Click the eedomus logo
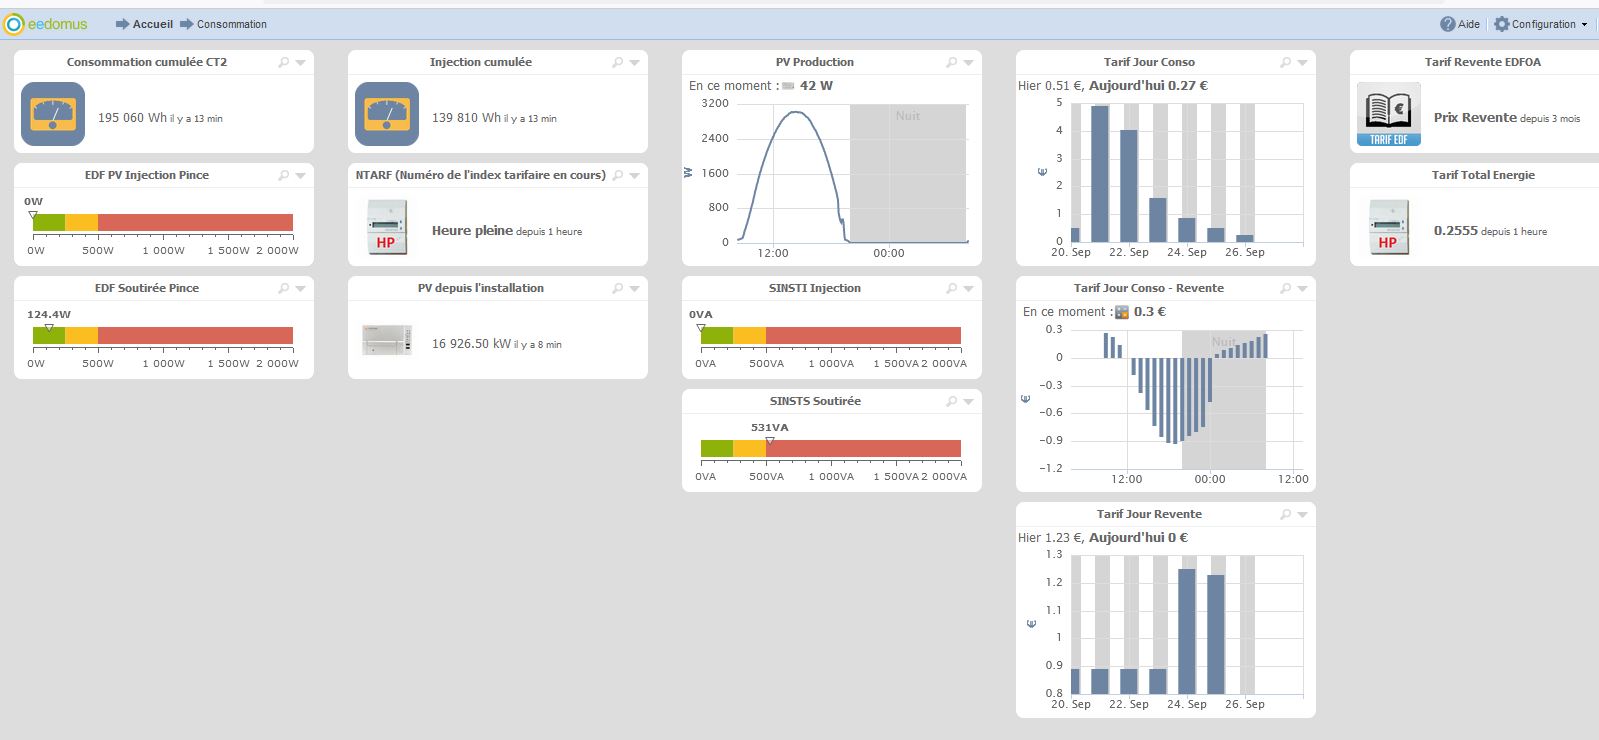This screenshot has width=1599, height=740. coord(46,24)
